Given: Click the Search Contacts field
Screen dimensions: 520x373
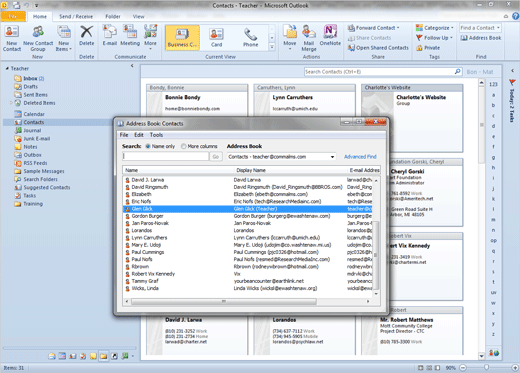Looking at the screenshot, I should coord(379,72).
